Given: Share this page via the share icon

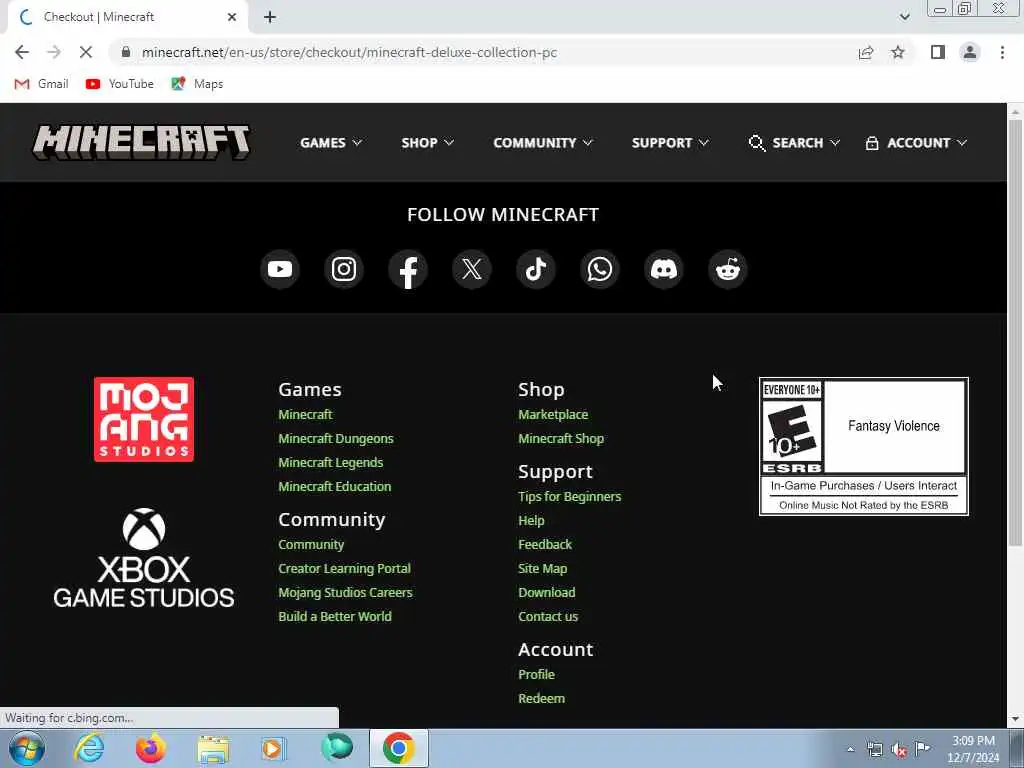Looking at the screenshot, I should [x=866, y=52].
